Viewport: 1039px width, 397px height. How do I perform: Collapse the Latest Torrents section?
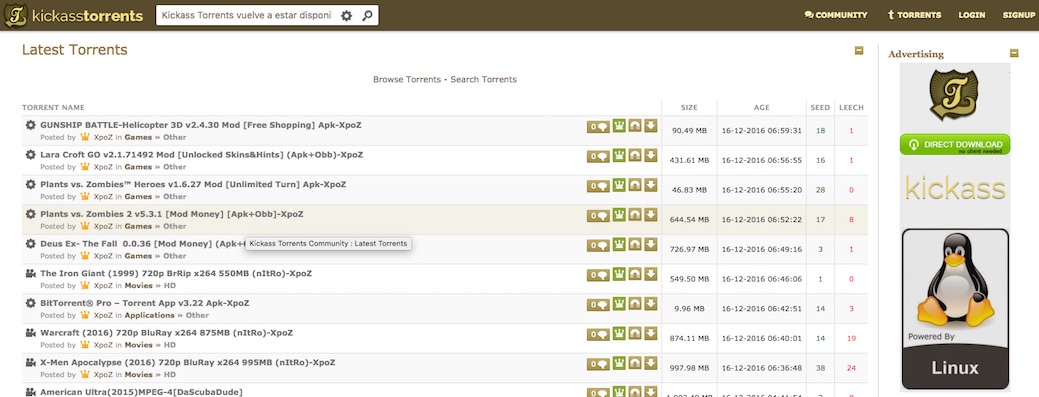coord(859,50)
